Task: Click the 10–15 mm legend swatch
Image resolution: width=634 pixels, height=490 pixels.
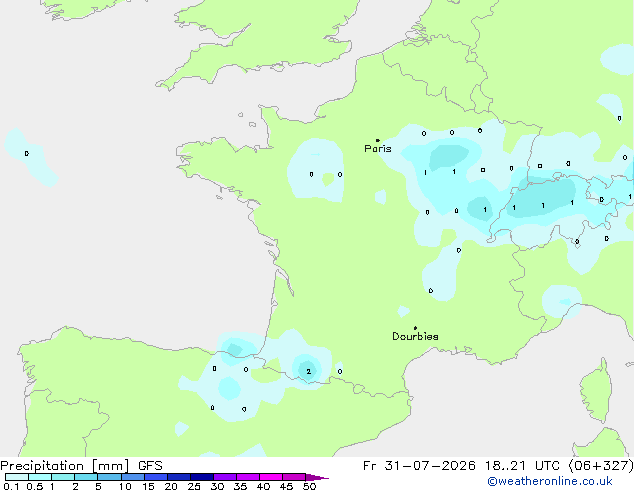Action: click(133, 477)
